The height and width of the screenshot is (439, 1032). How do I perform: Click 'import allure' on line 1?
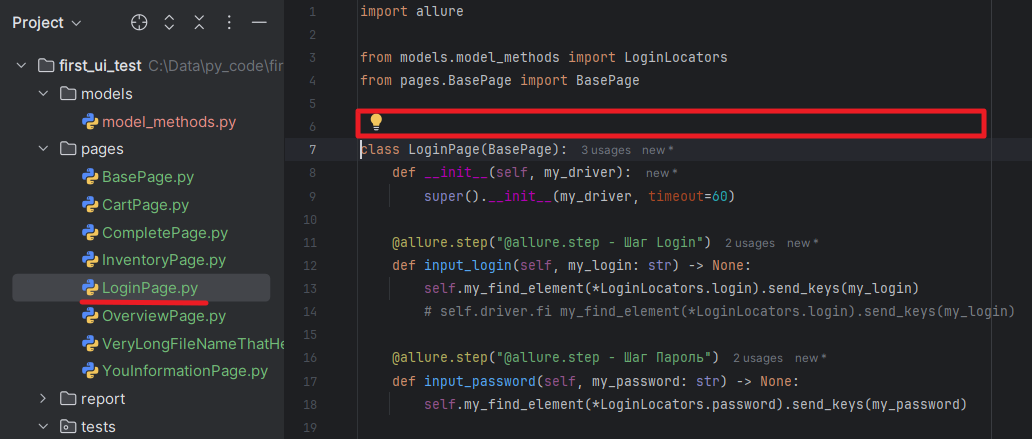point(412,11)
